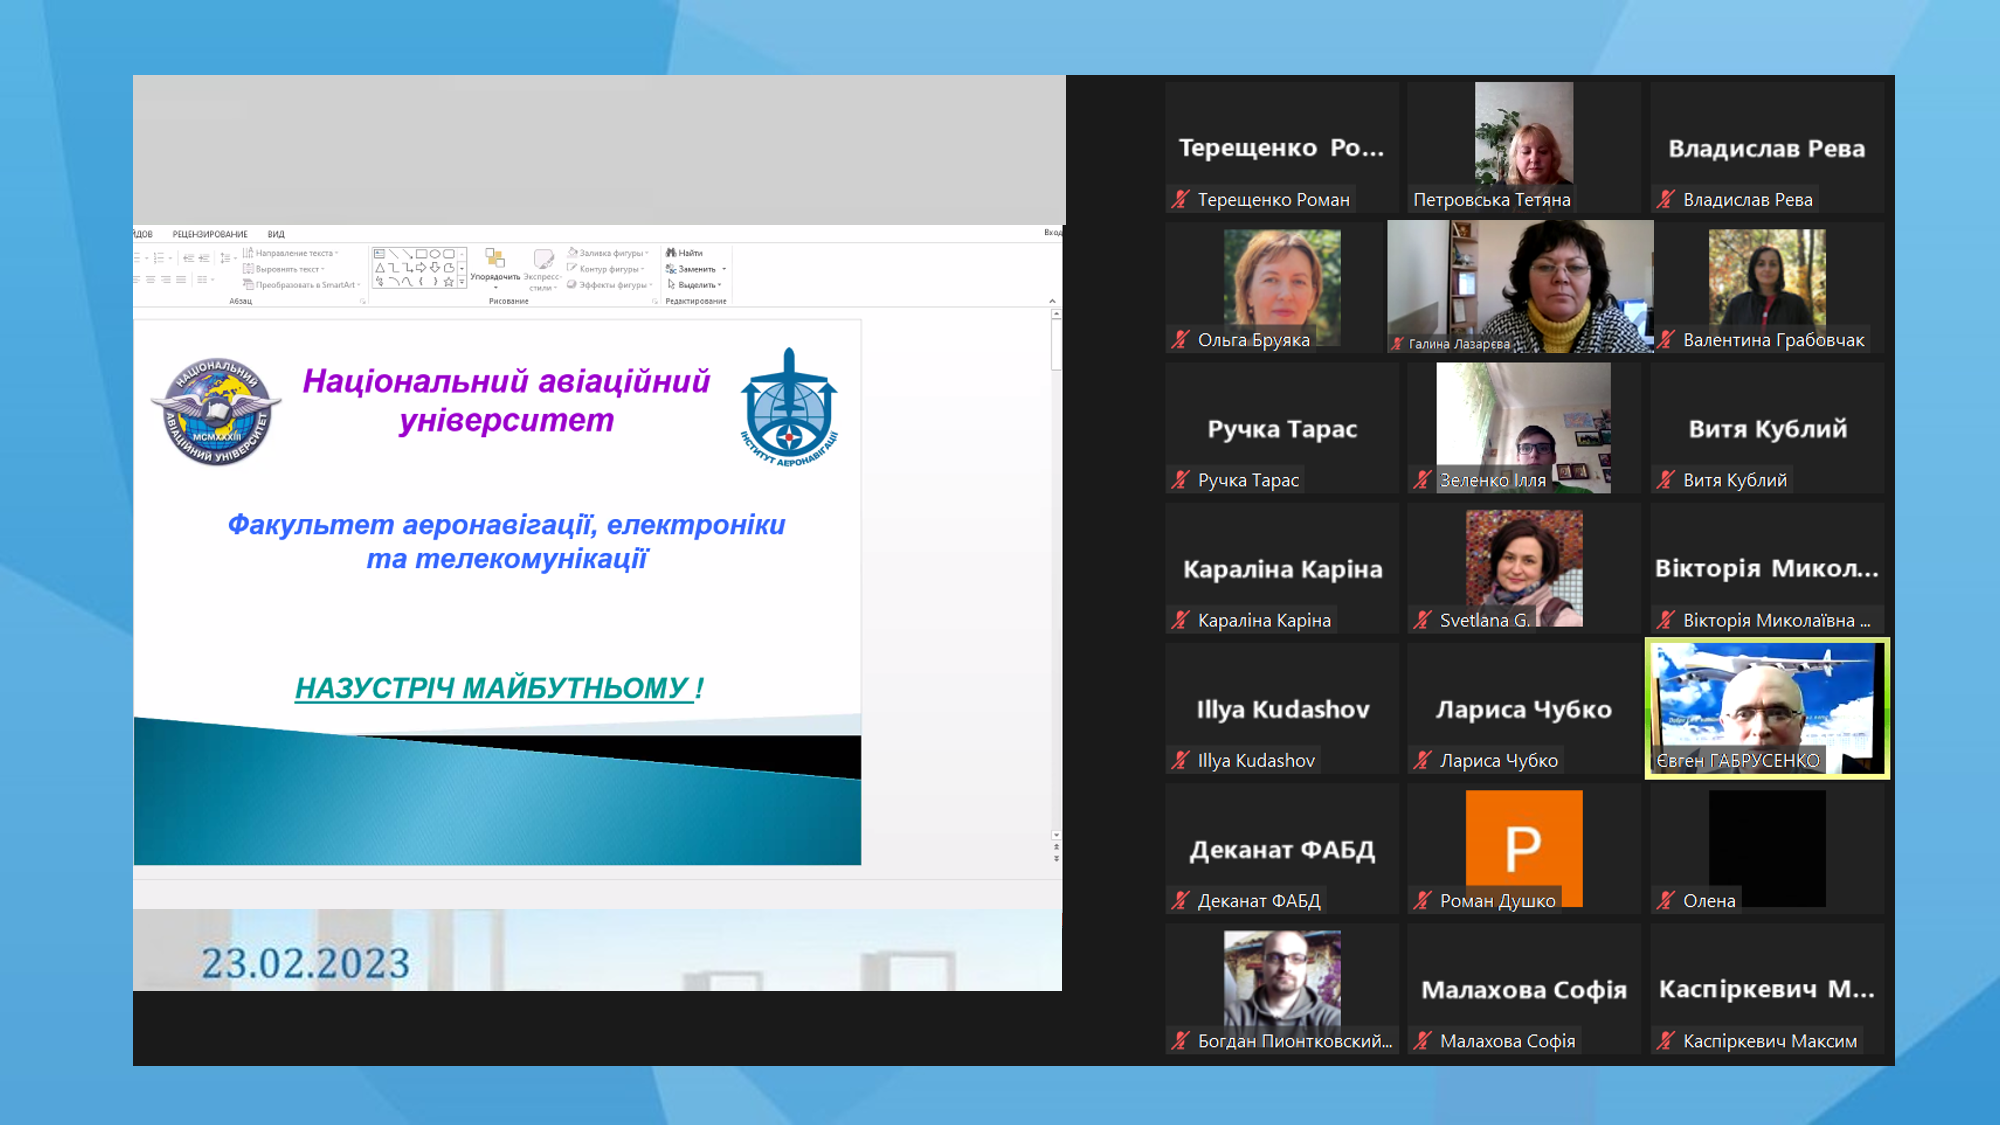Select the star shape in shapes gallery
The image size is (2000, 1125).
448,282
